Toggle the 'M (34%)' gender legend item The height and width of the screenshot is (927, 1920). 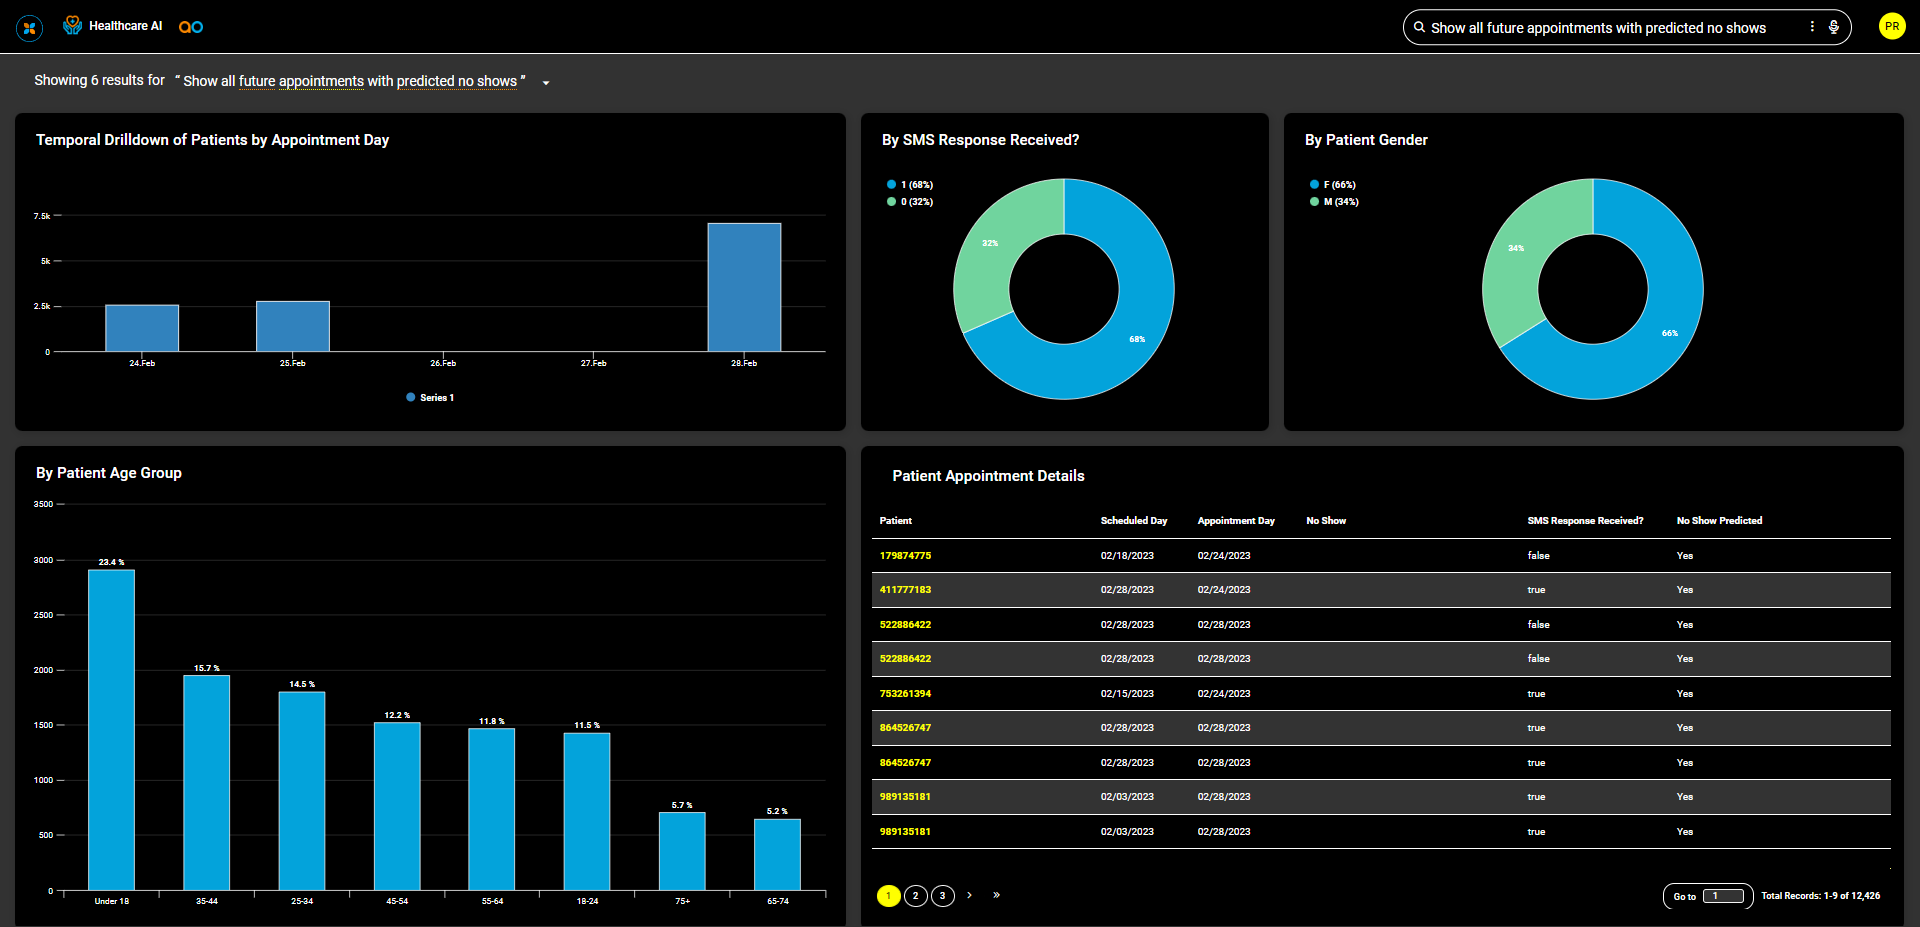tap(1334, 202)
